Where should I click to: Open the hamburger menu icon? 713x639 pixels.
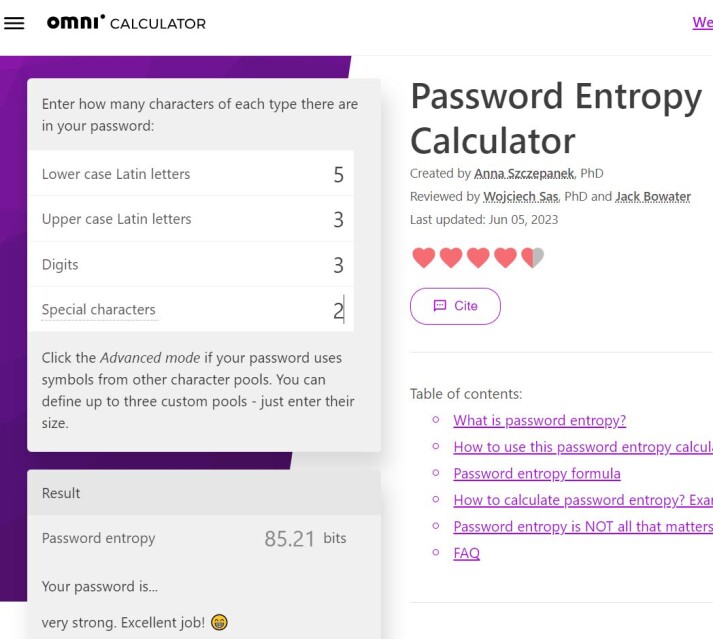[x=14, y=23]
